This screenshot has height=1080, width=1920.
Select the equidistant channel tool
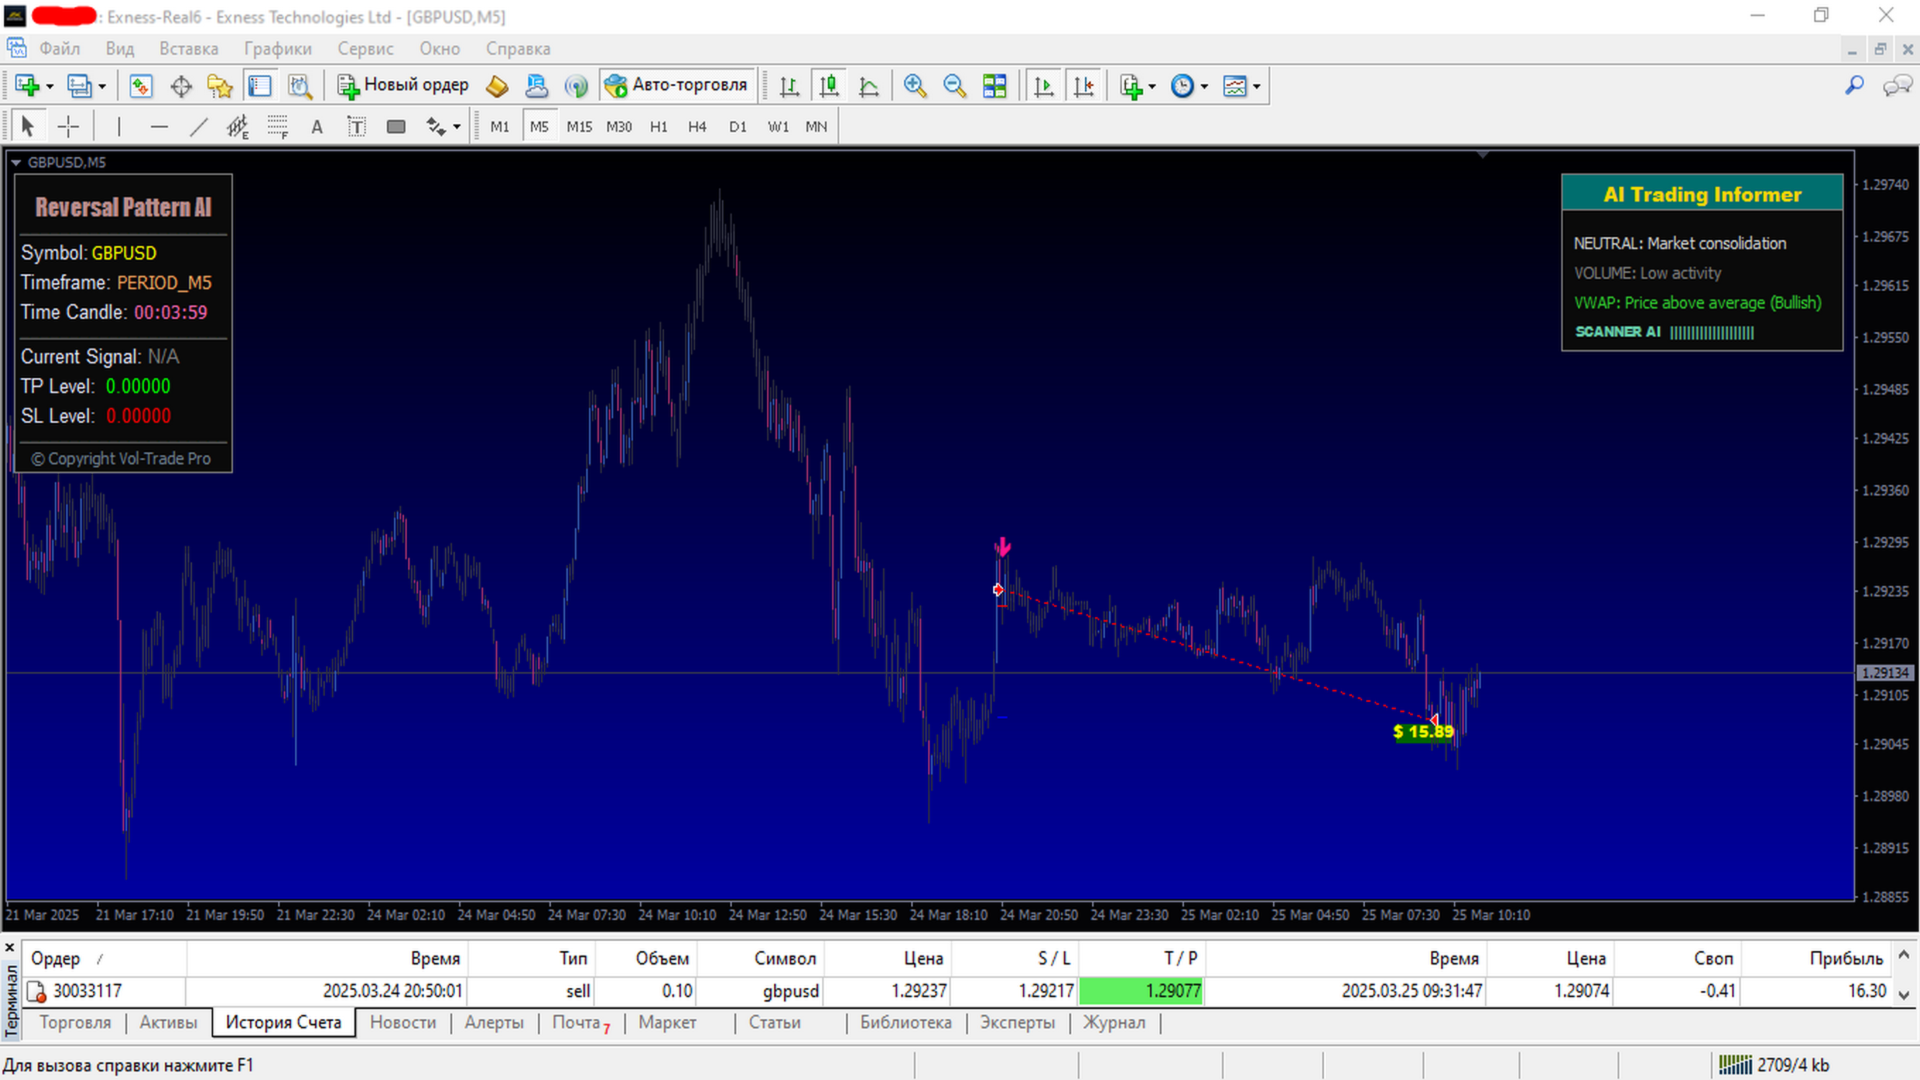238,126
